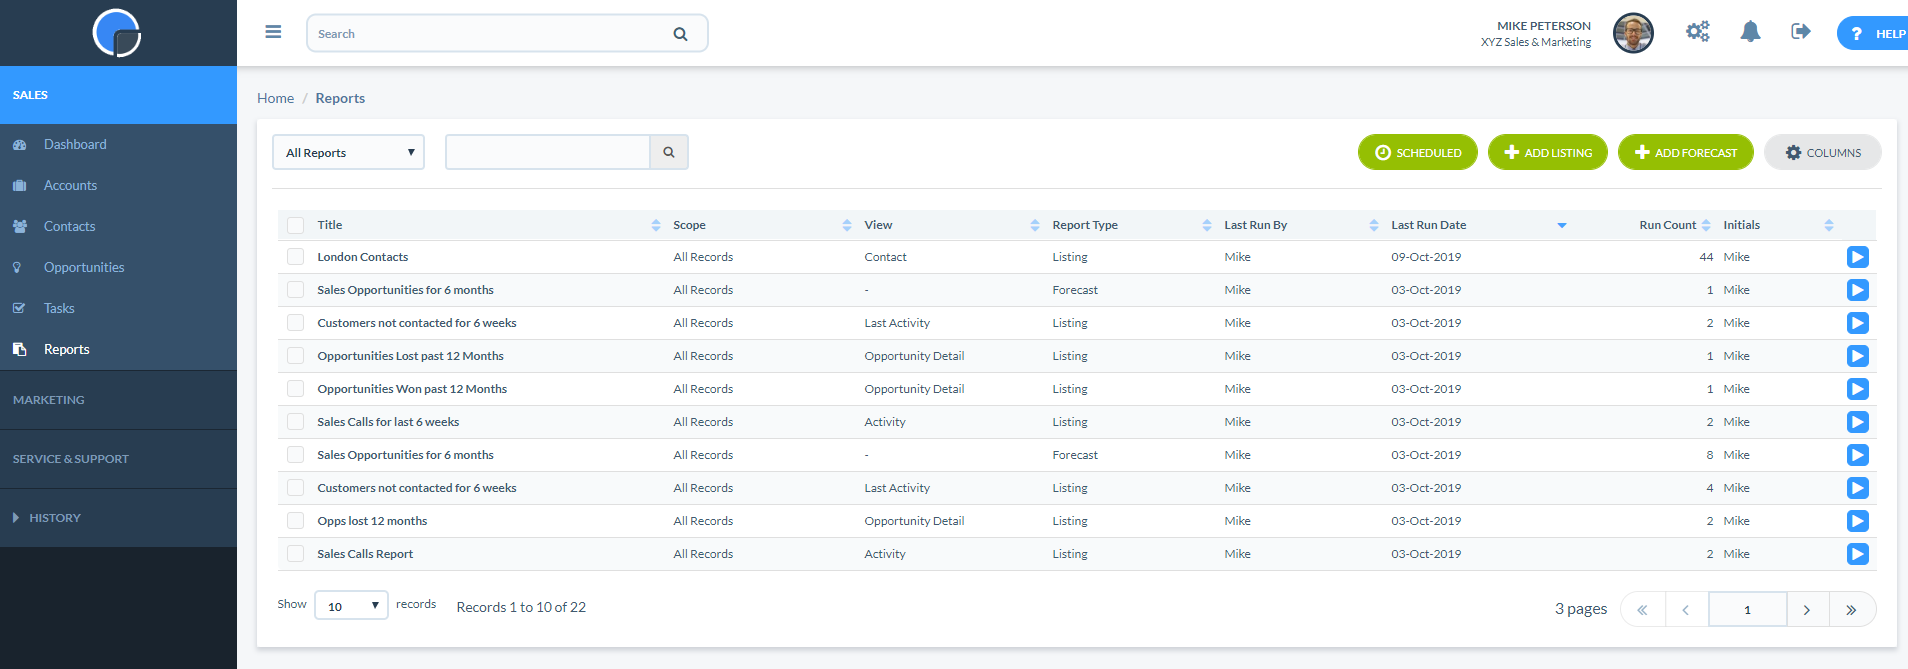
Task: Click the app logo in sidebar
Action: (x=117, y=33)
